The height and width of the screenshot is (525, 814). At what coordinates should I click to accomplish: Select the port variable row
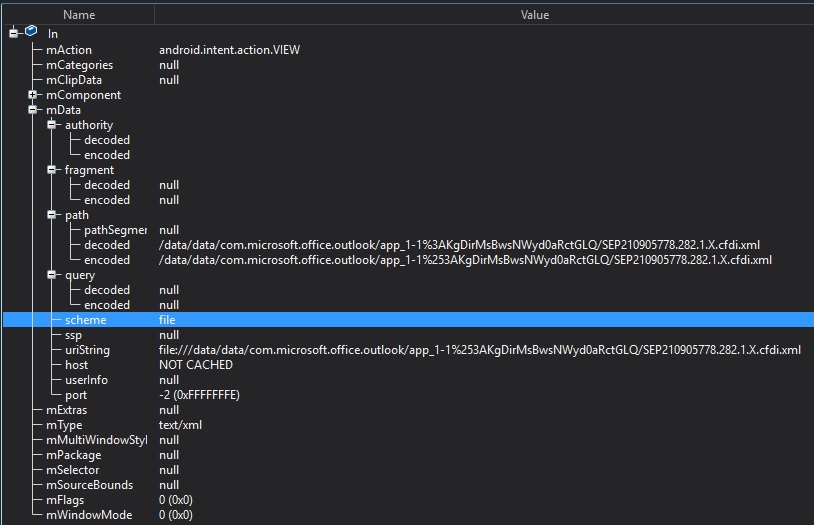(76, 395)
